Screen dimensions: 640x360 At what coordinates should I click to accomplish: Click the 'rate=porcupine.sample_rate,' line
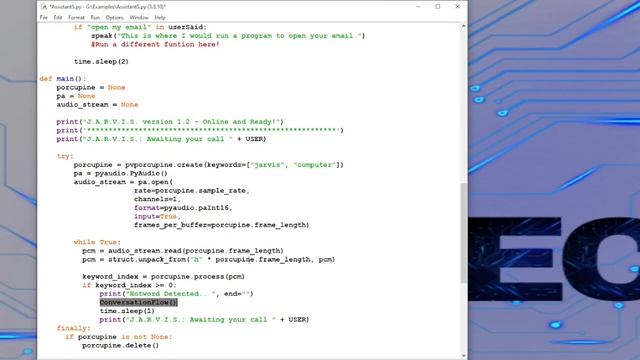191,191
